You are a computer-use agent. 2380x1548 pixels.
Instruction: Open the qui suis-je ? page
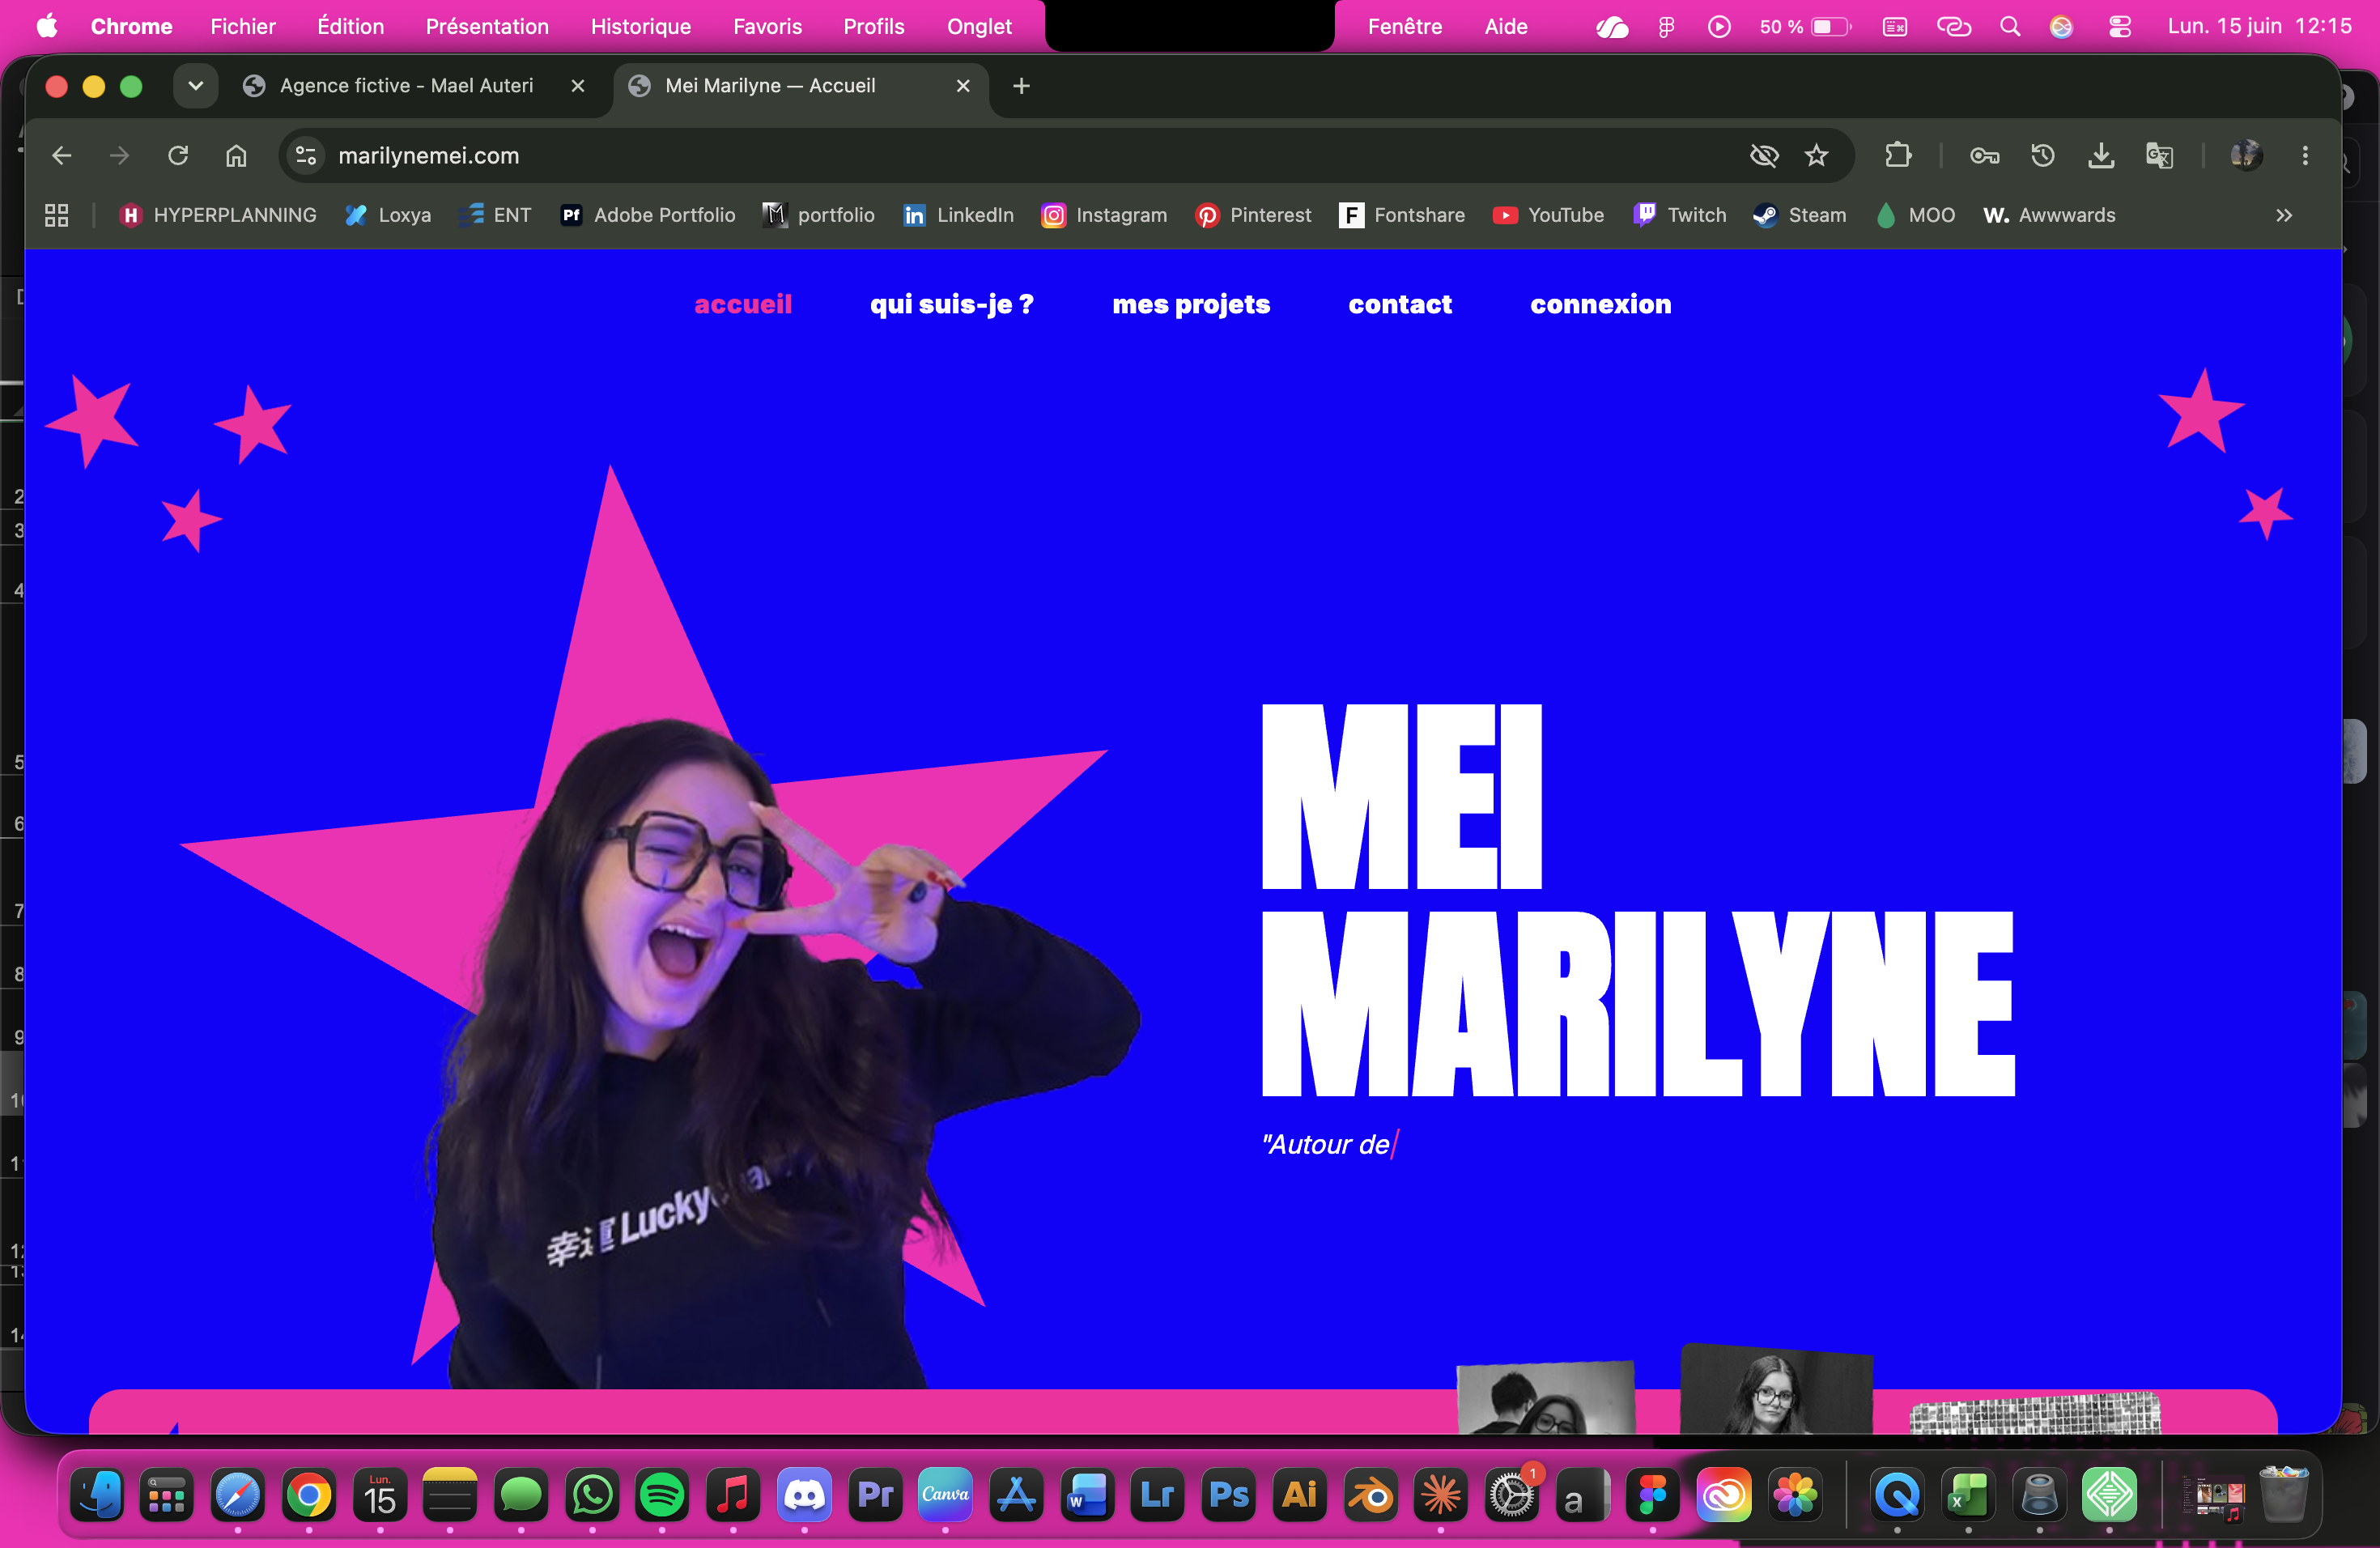tap(952, 304)
